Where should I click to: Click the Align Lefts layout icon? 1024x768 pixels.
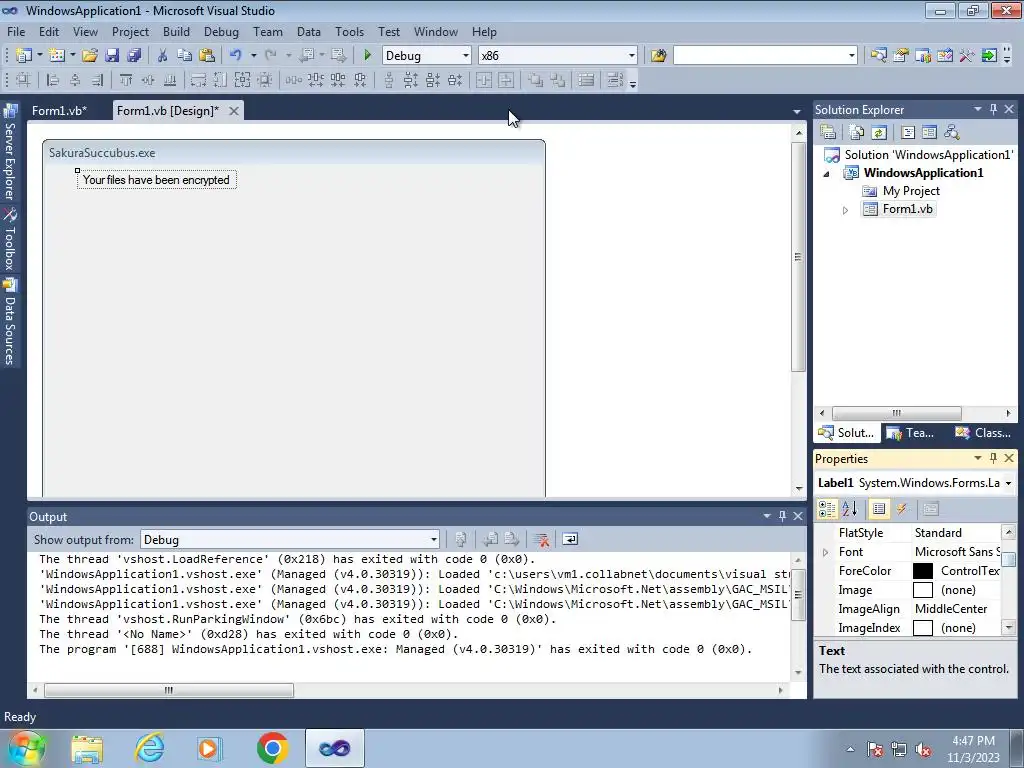53,80
